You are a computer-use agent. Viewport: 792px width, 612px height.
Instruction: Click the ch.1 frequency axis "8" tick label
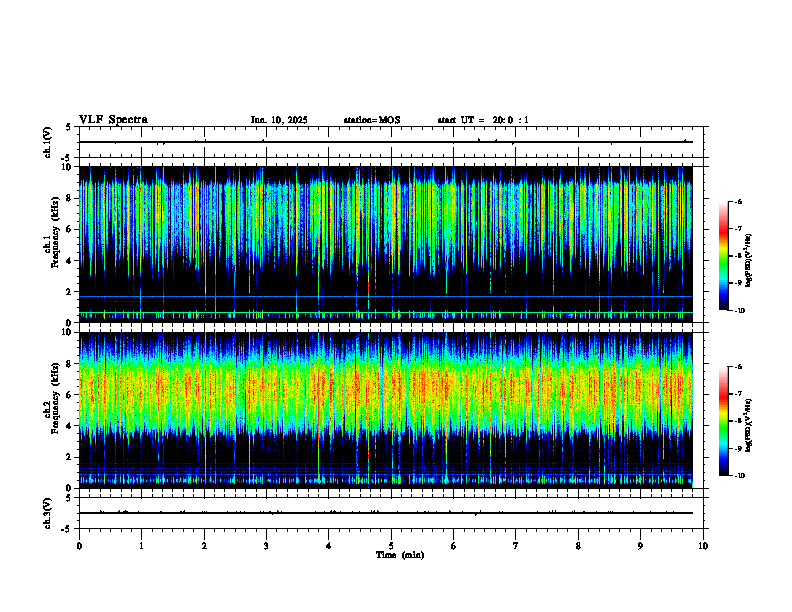(70, 198)
